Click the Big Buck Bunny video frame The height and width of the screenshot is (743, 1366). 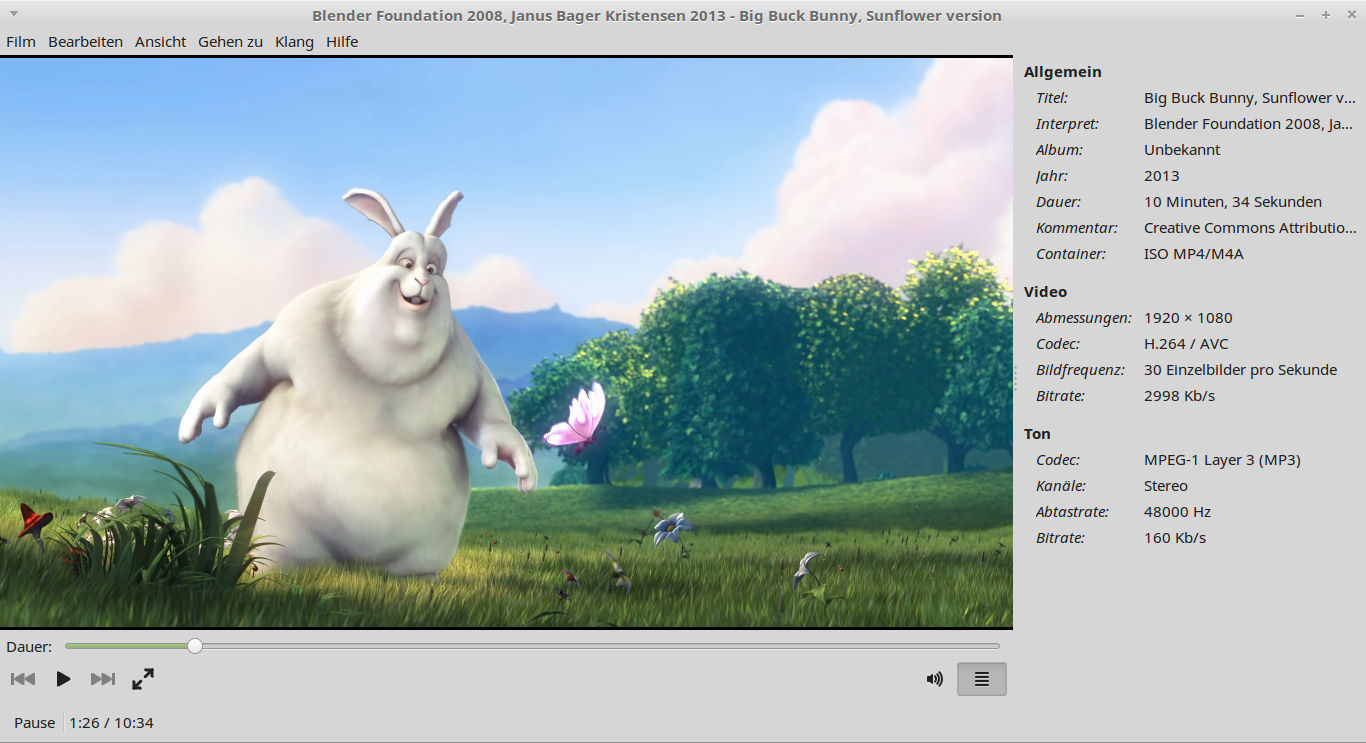coord(506,342)
